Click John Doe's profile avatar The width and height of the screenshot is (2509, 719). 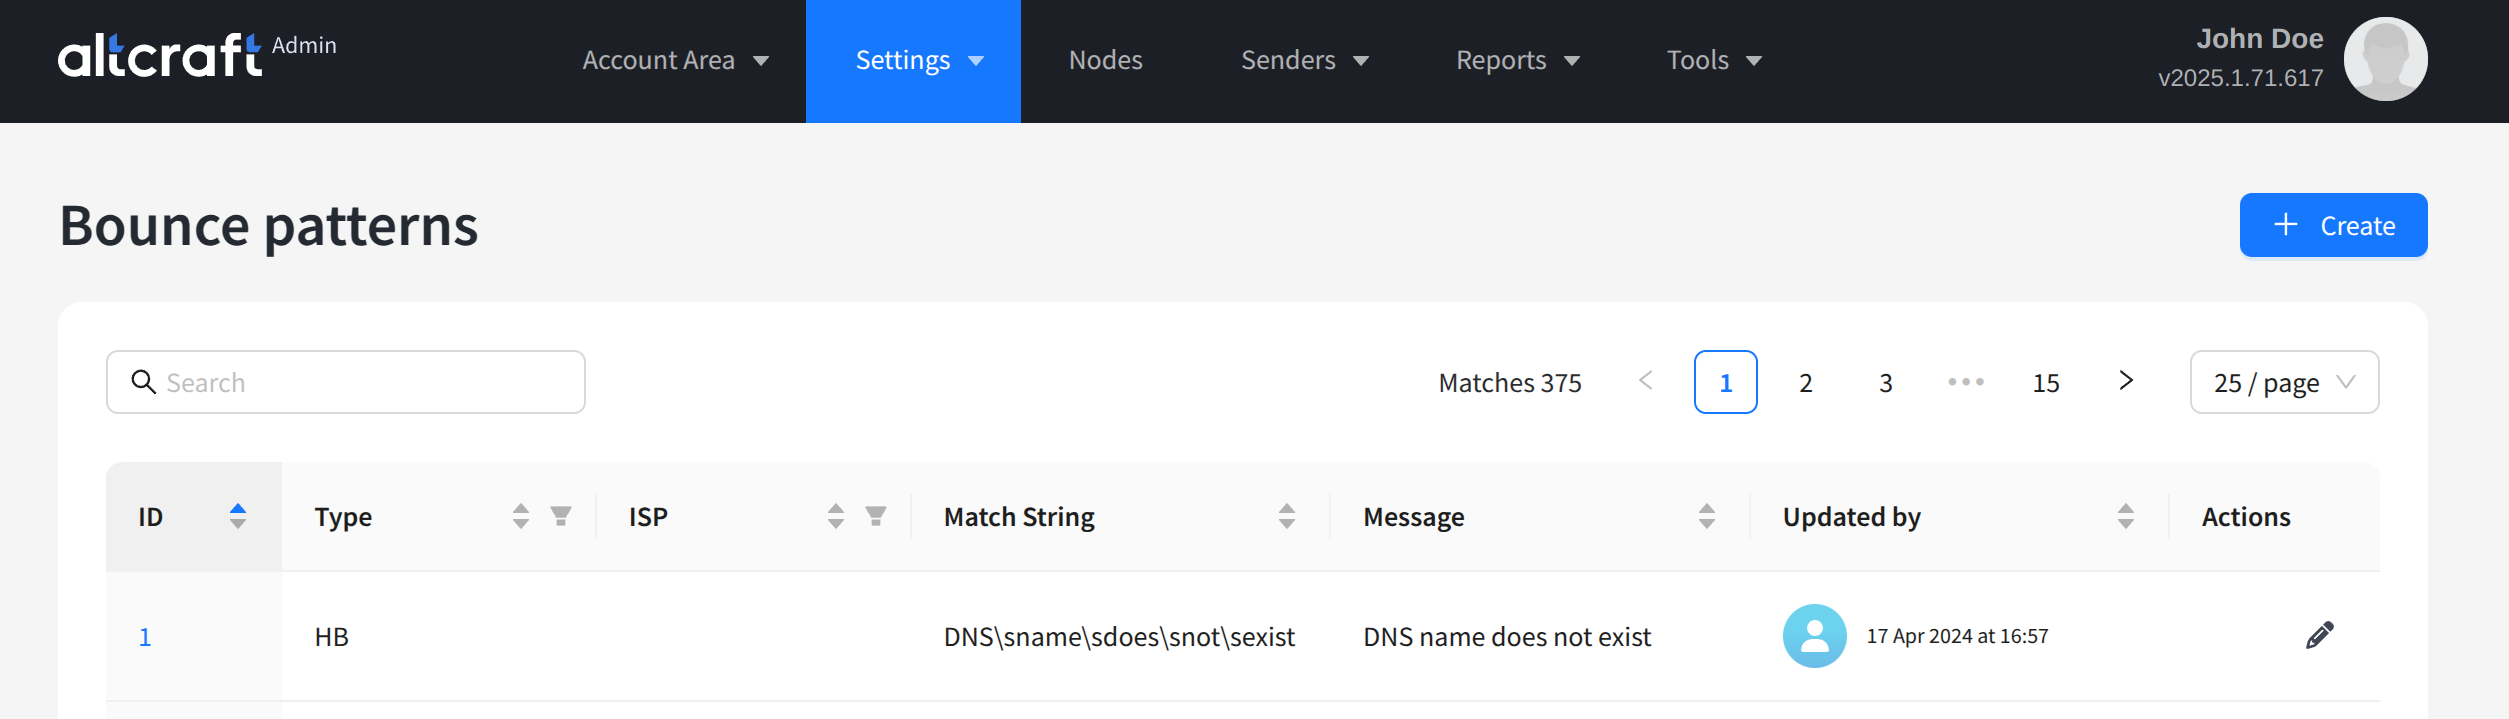(x=2385, y=59)
